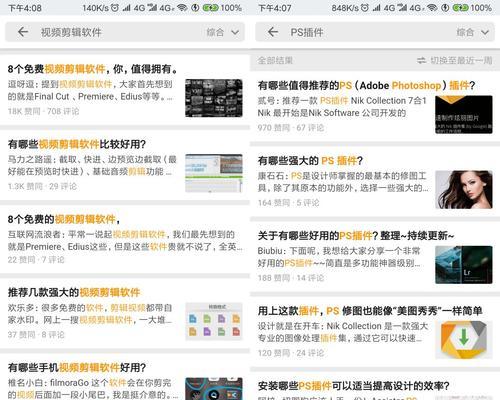Viewport: 500px width, 400px height.
Task: Tap file-icons thumbnail of 推荐几款强大的 article
Action: point(214,321)
